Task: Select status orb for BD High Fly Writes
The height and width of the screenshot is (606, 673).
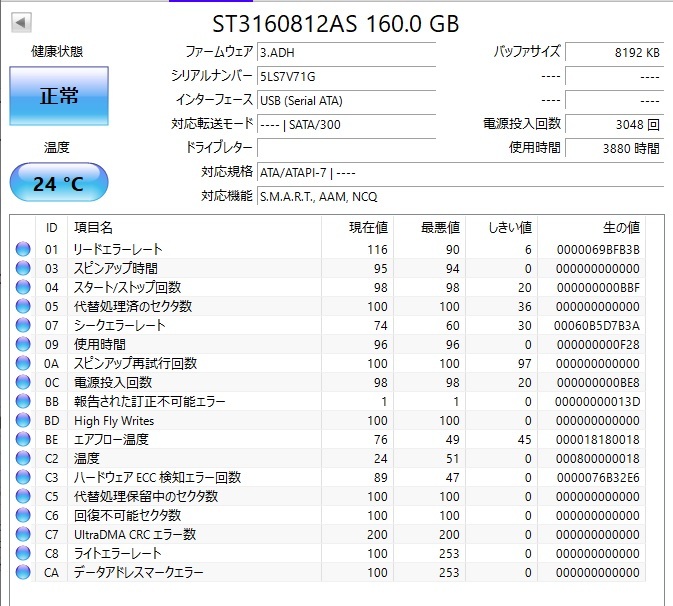Action: (x=23, y=420)
